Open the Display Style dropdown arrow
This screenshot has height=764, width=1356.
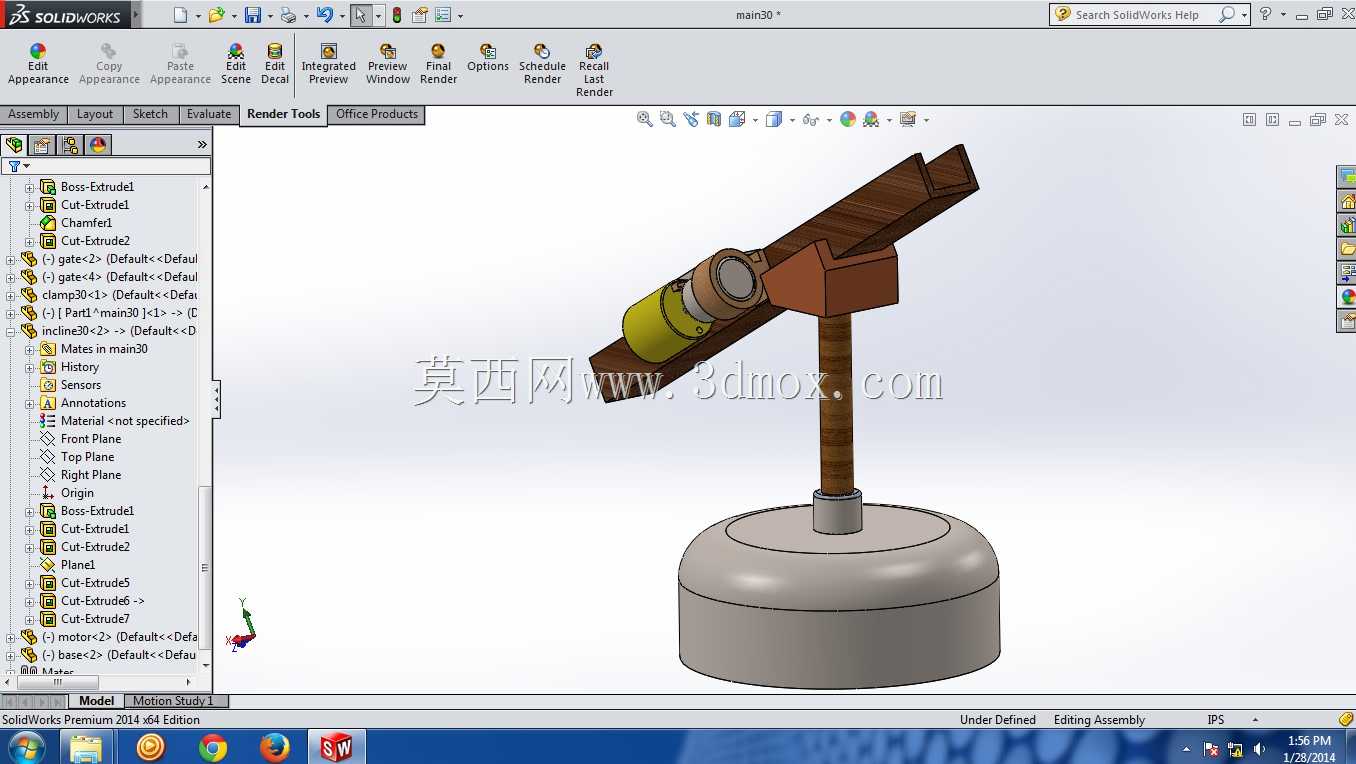792,120
